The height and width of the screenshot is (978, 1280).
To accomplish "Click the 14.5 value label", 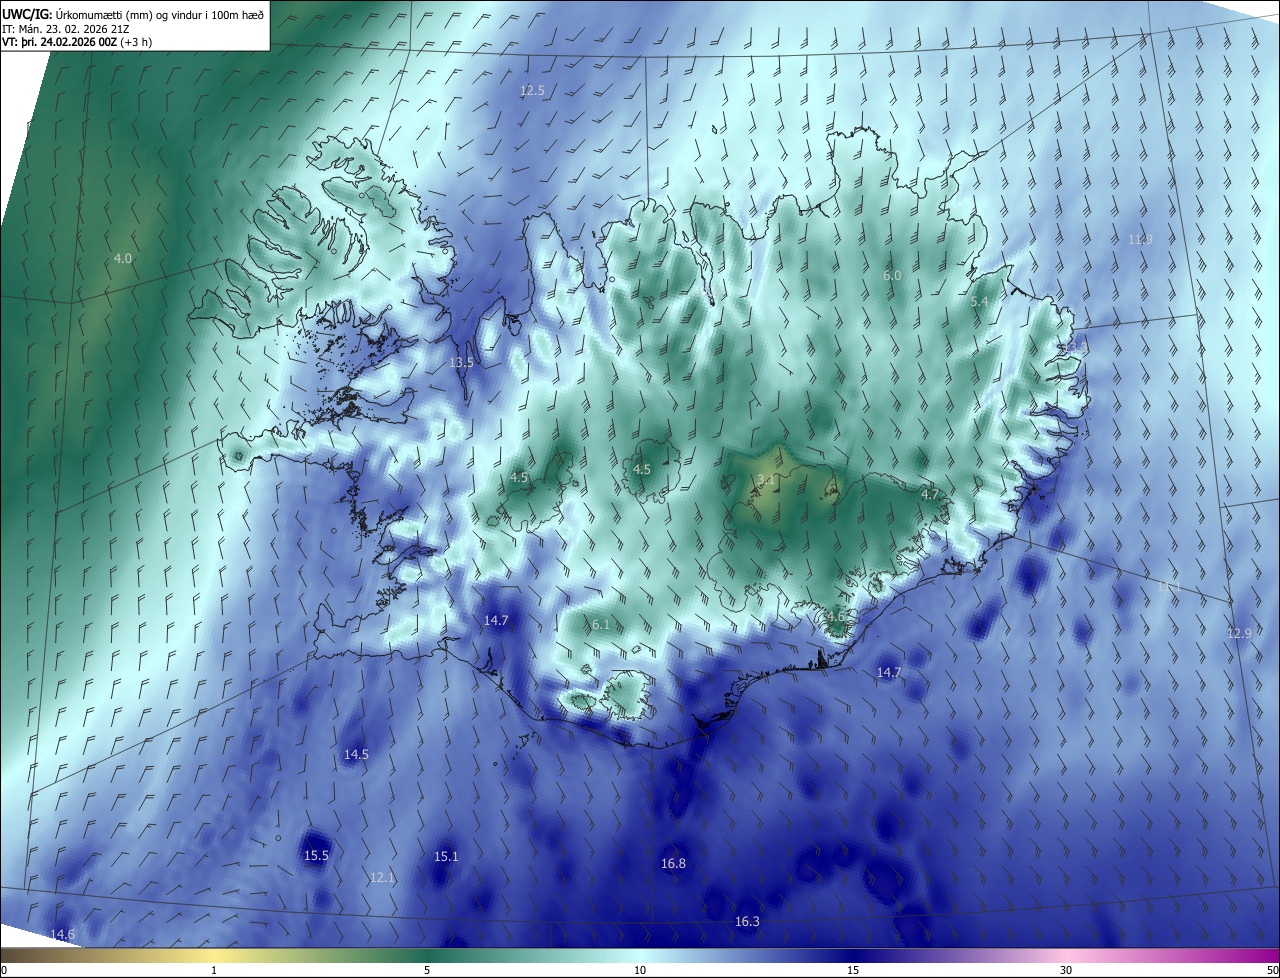I will [x=356, y=754].
